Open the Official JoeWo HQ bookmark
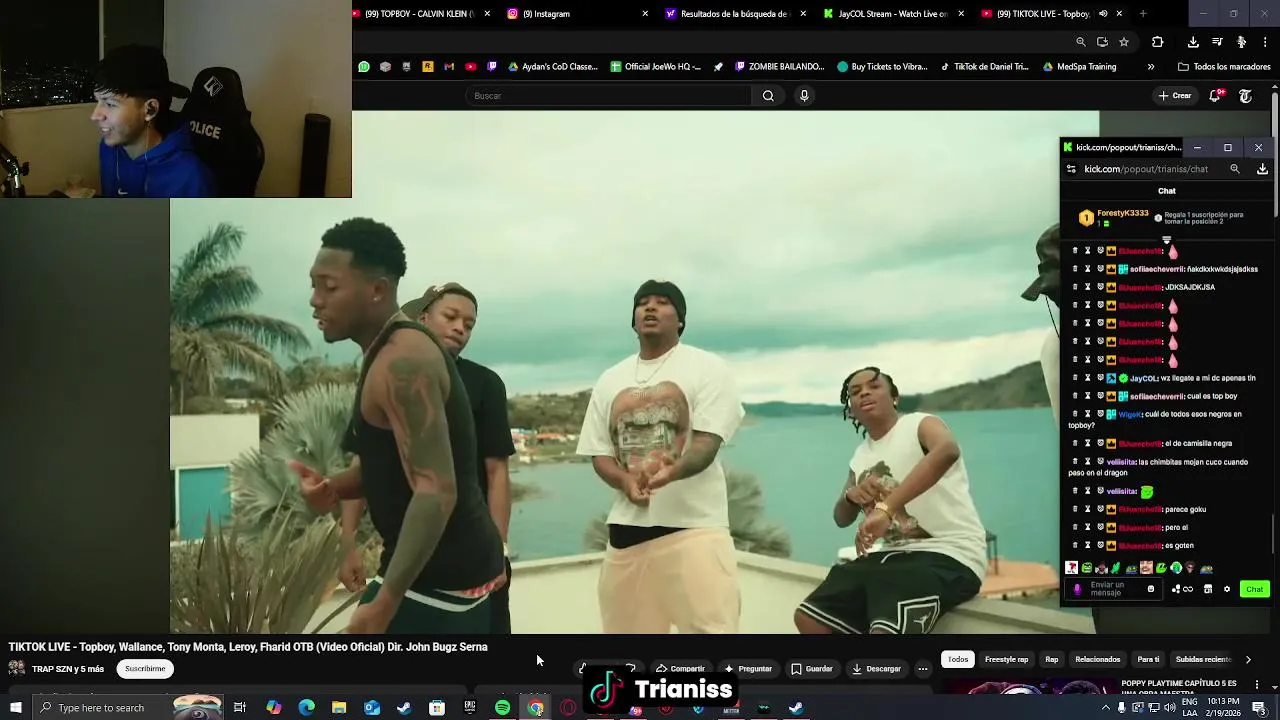Image resolution: width=1280 pixels, height=720 pixels. (x=656, y=67)
